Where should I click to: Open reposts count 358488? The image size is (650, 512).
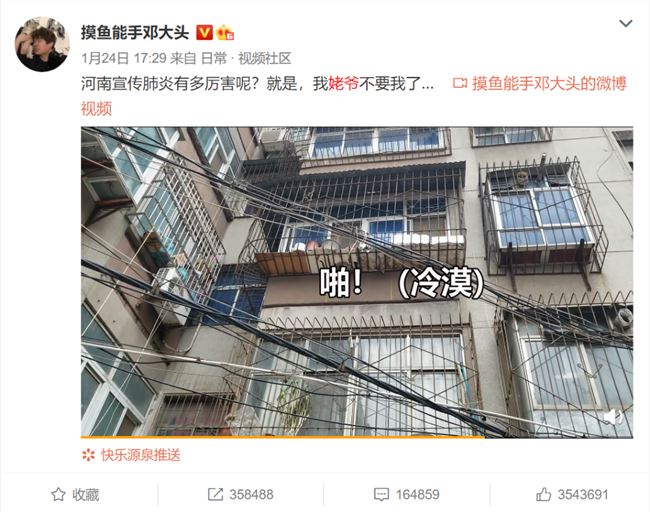pyautogui.click(x=251, y=495)
